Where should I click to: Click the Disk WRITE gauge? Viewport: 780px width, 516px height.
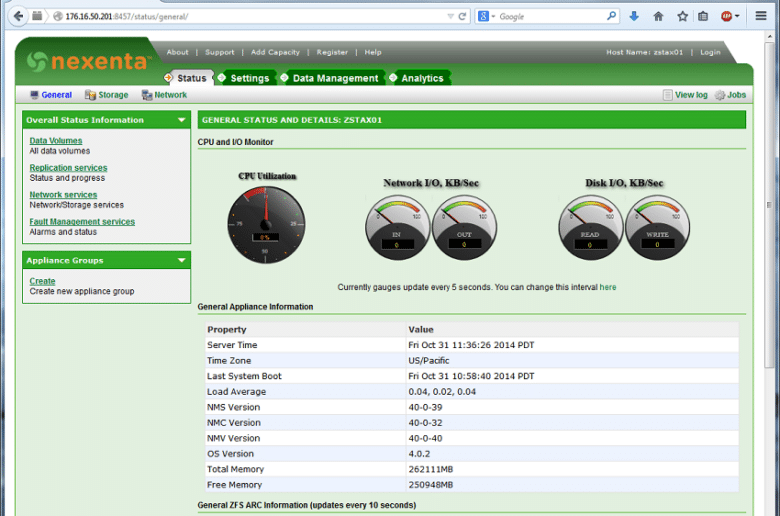coord(657,227)
